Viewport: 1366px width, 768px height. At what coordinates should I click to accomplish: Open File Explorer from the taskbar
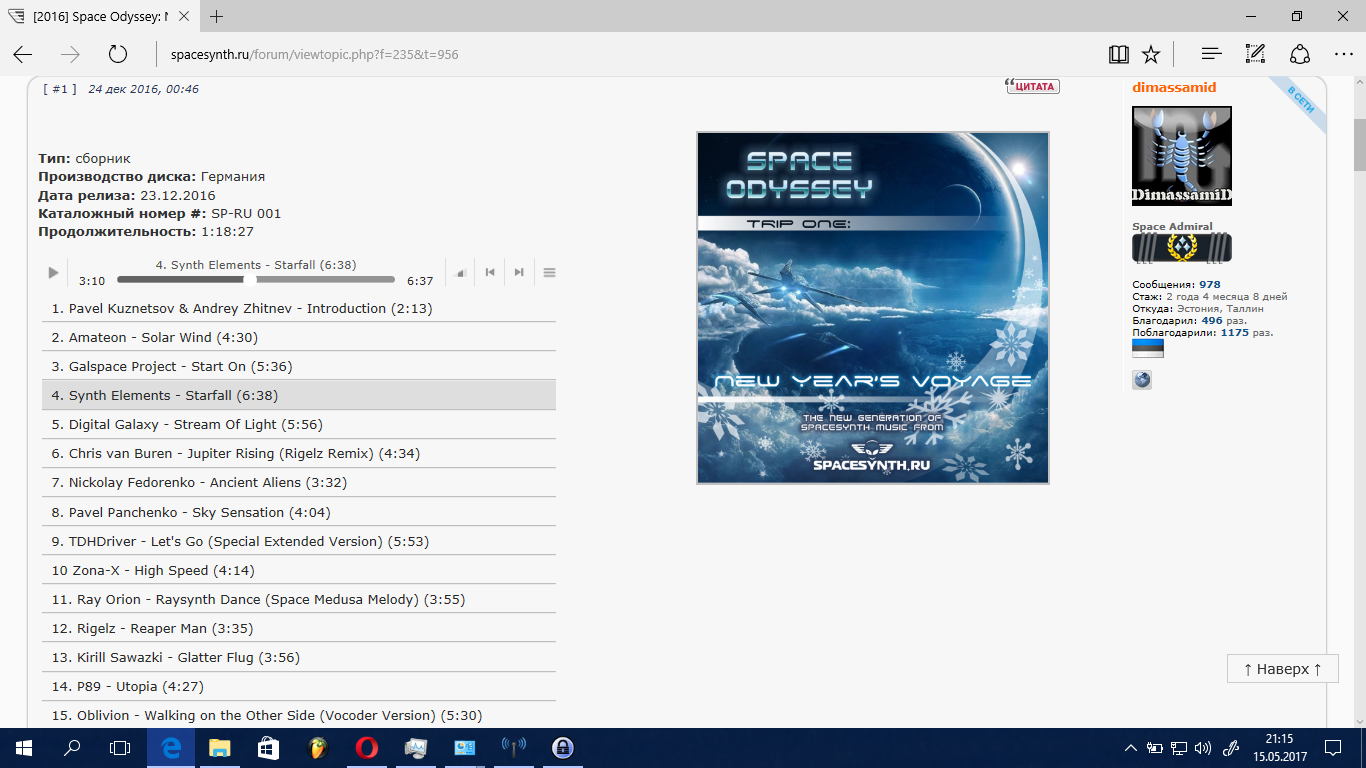point(219,748)
